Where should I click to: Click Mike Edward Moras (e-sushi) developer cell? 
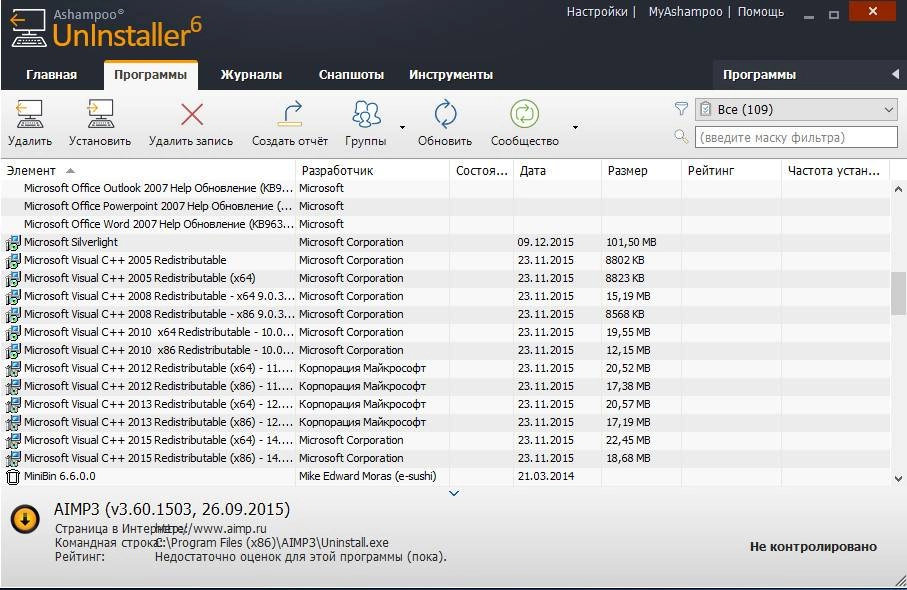[x=367, y=476]
